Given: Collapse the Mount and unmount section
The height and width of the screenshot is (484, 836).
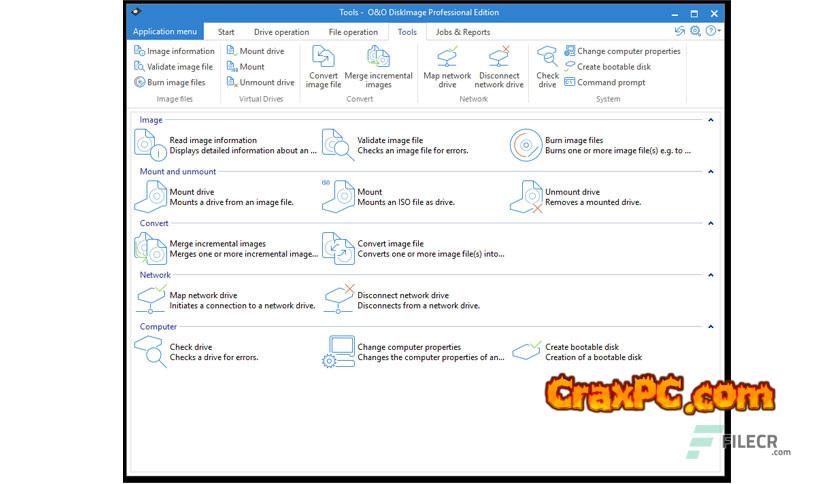Looking at the screenshot, I should (x=711, y=172).
